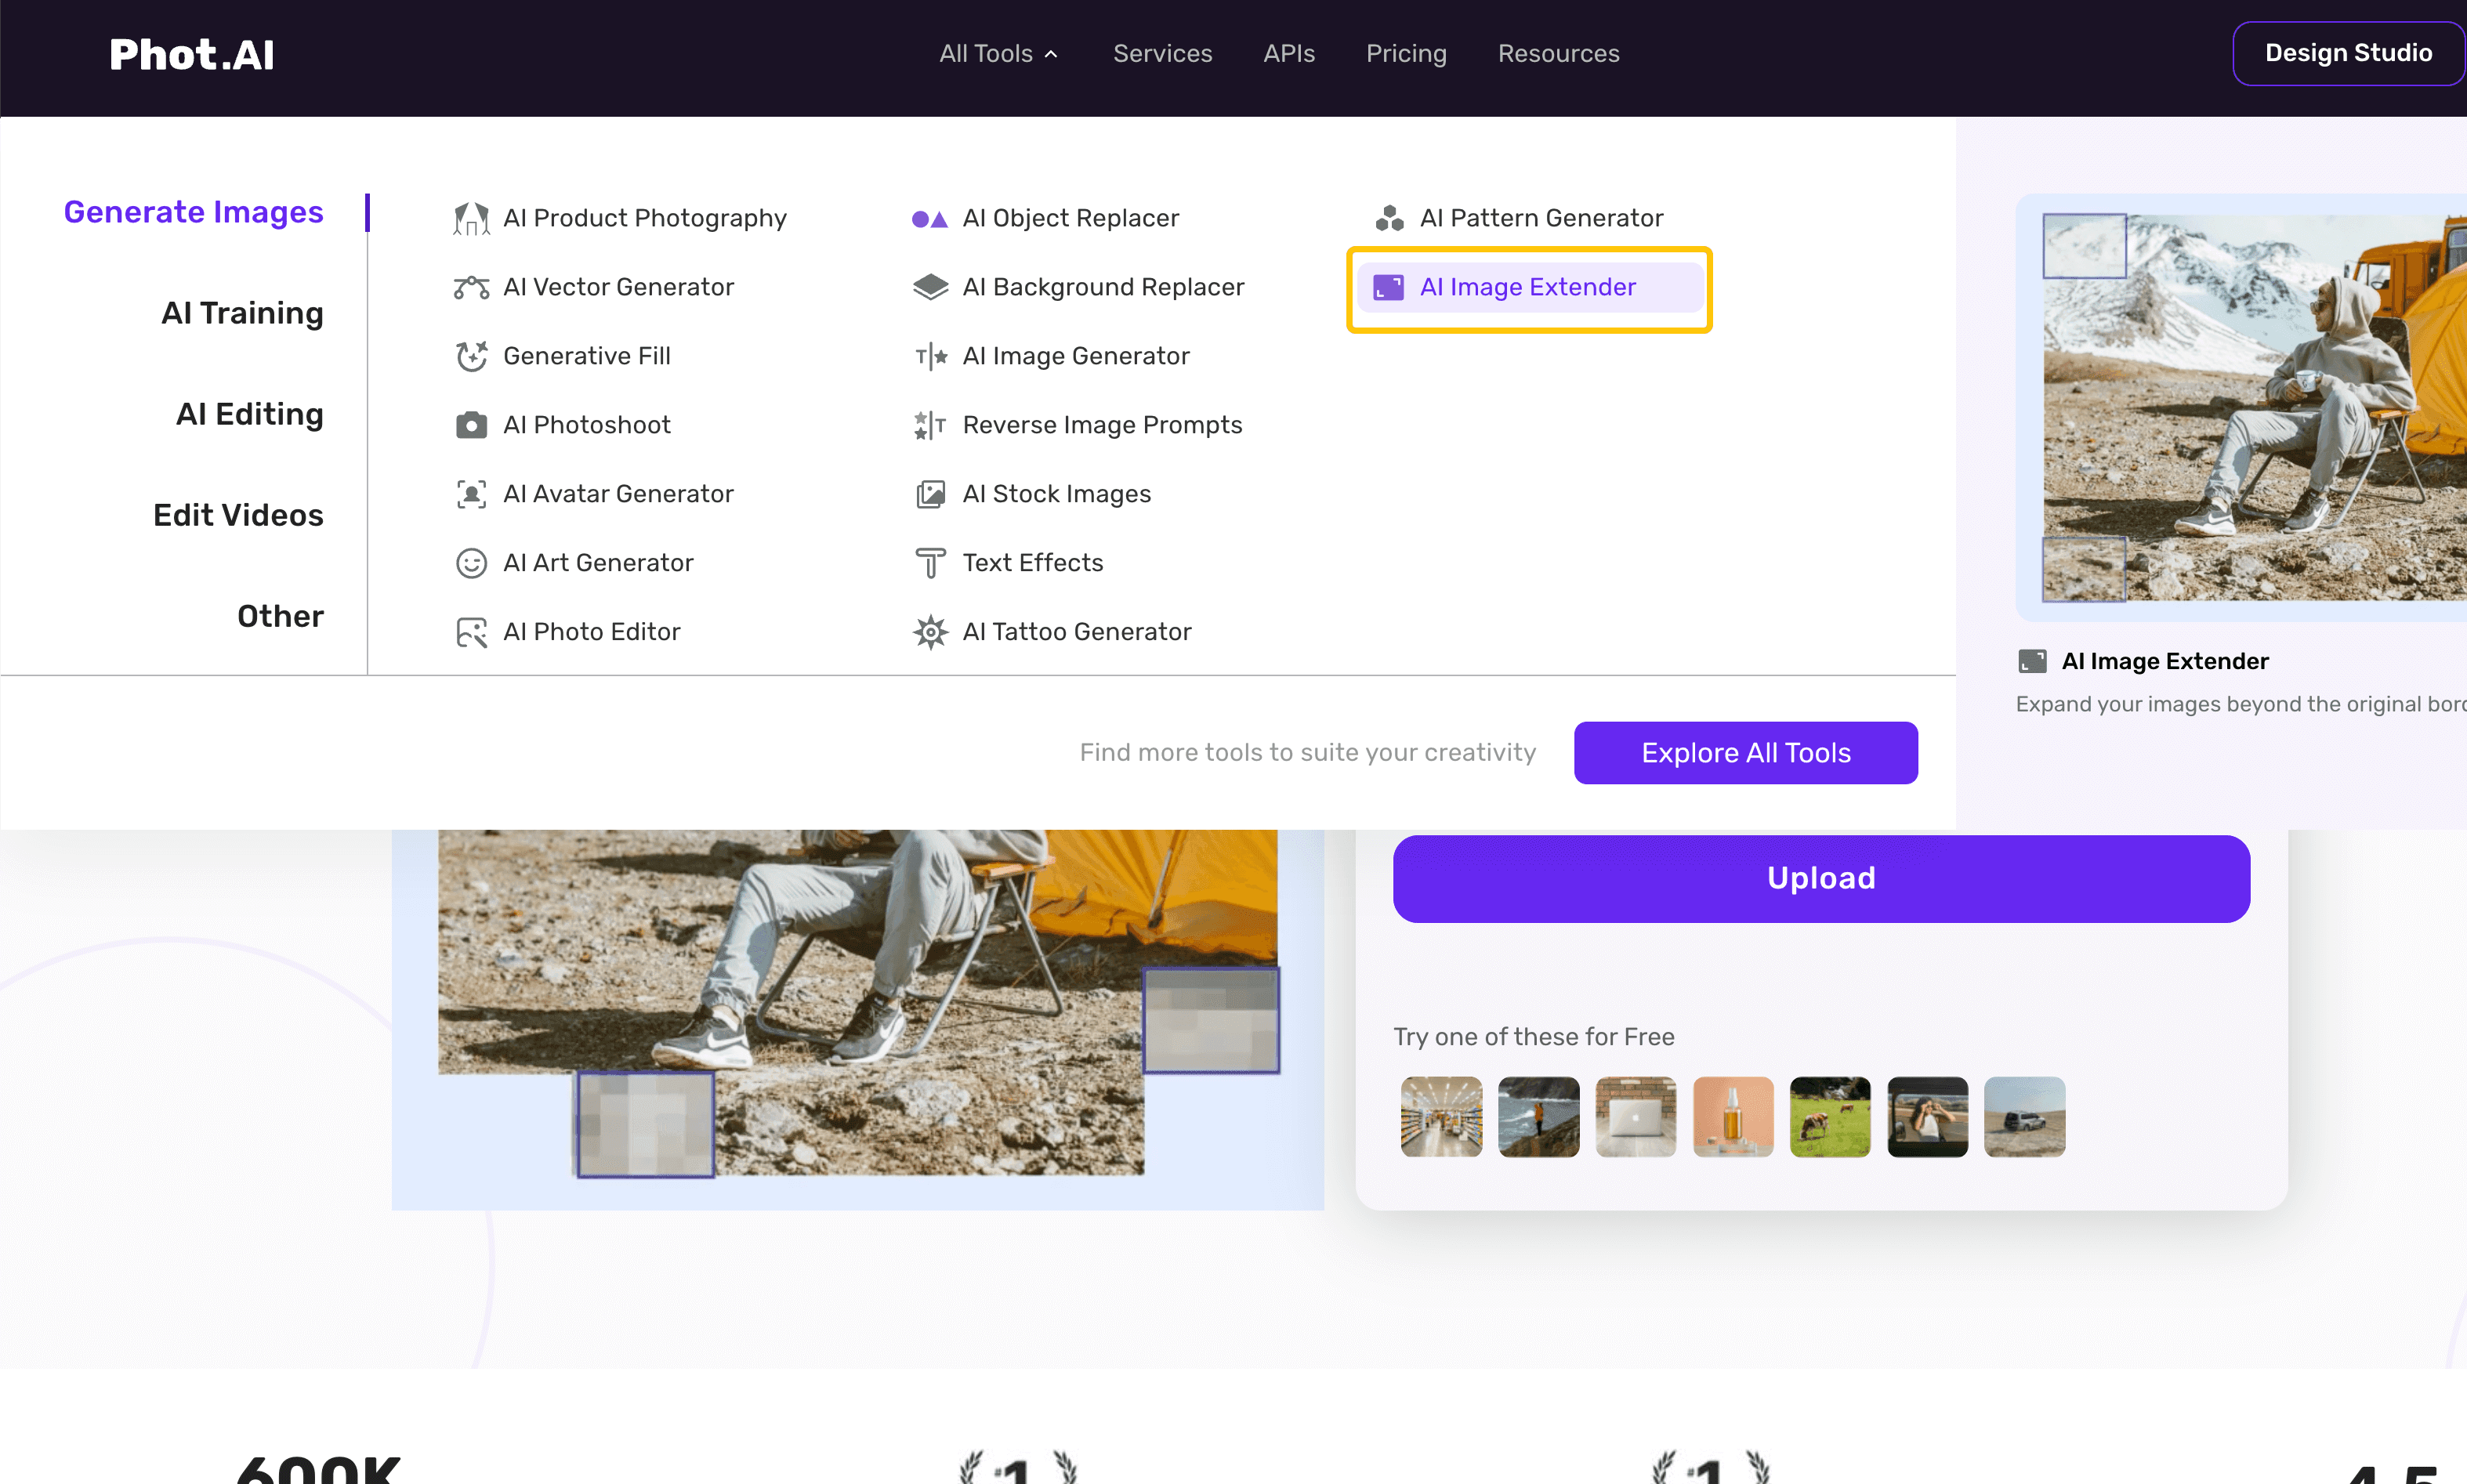Viewport: 2467px width, 1484px height.
Task: Click the Explore All Tools button
Action: (x=1744, y=752)
